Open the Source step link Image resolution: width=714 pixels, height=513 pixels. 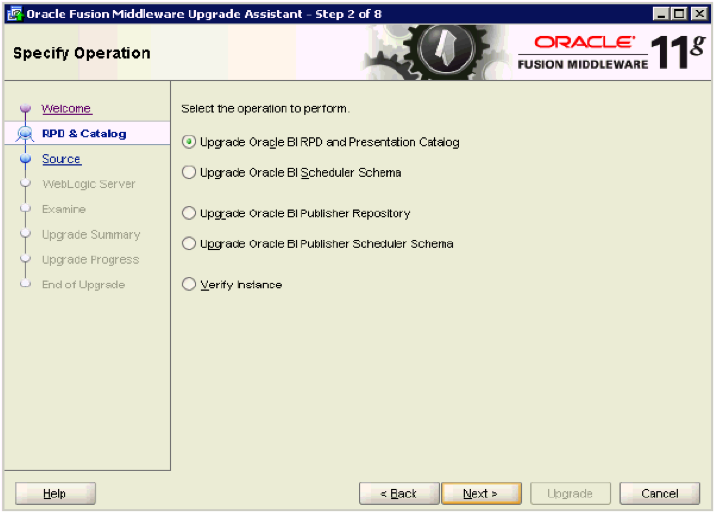point(61,159)
